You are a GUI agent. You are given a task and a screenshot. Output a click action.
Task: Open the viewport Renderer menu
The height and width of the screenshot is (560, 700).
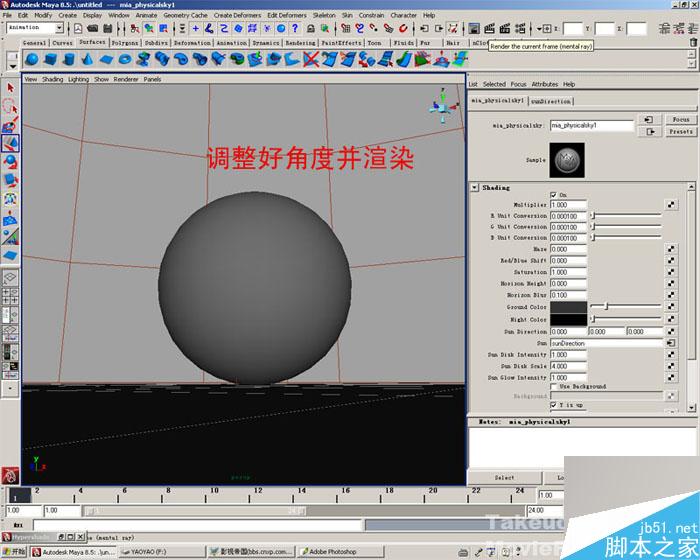[x=126, y=79]
